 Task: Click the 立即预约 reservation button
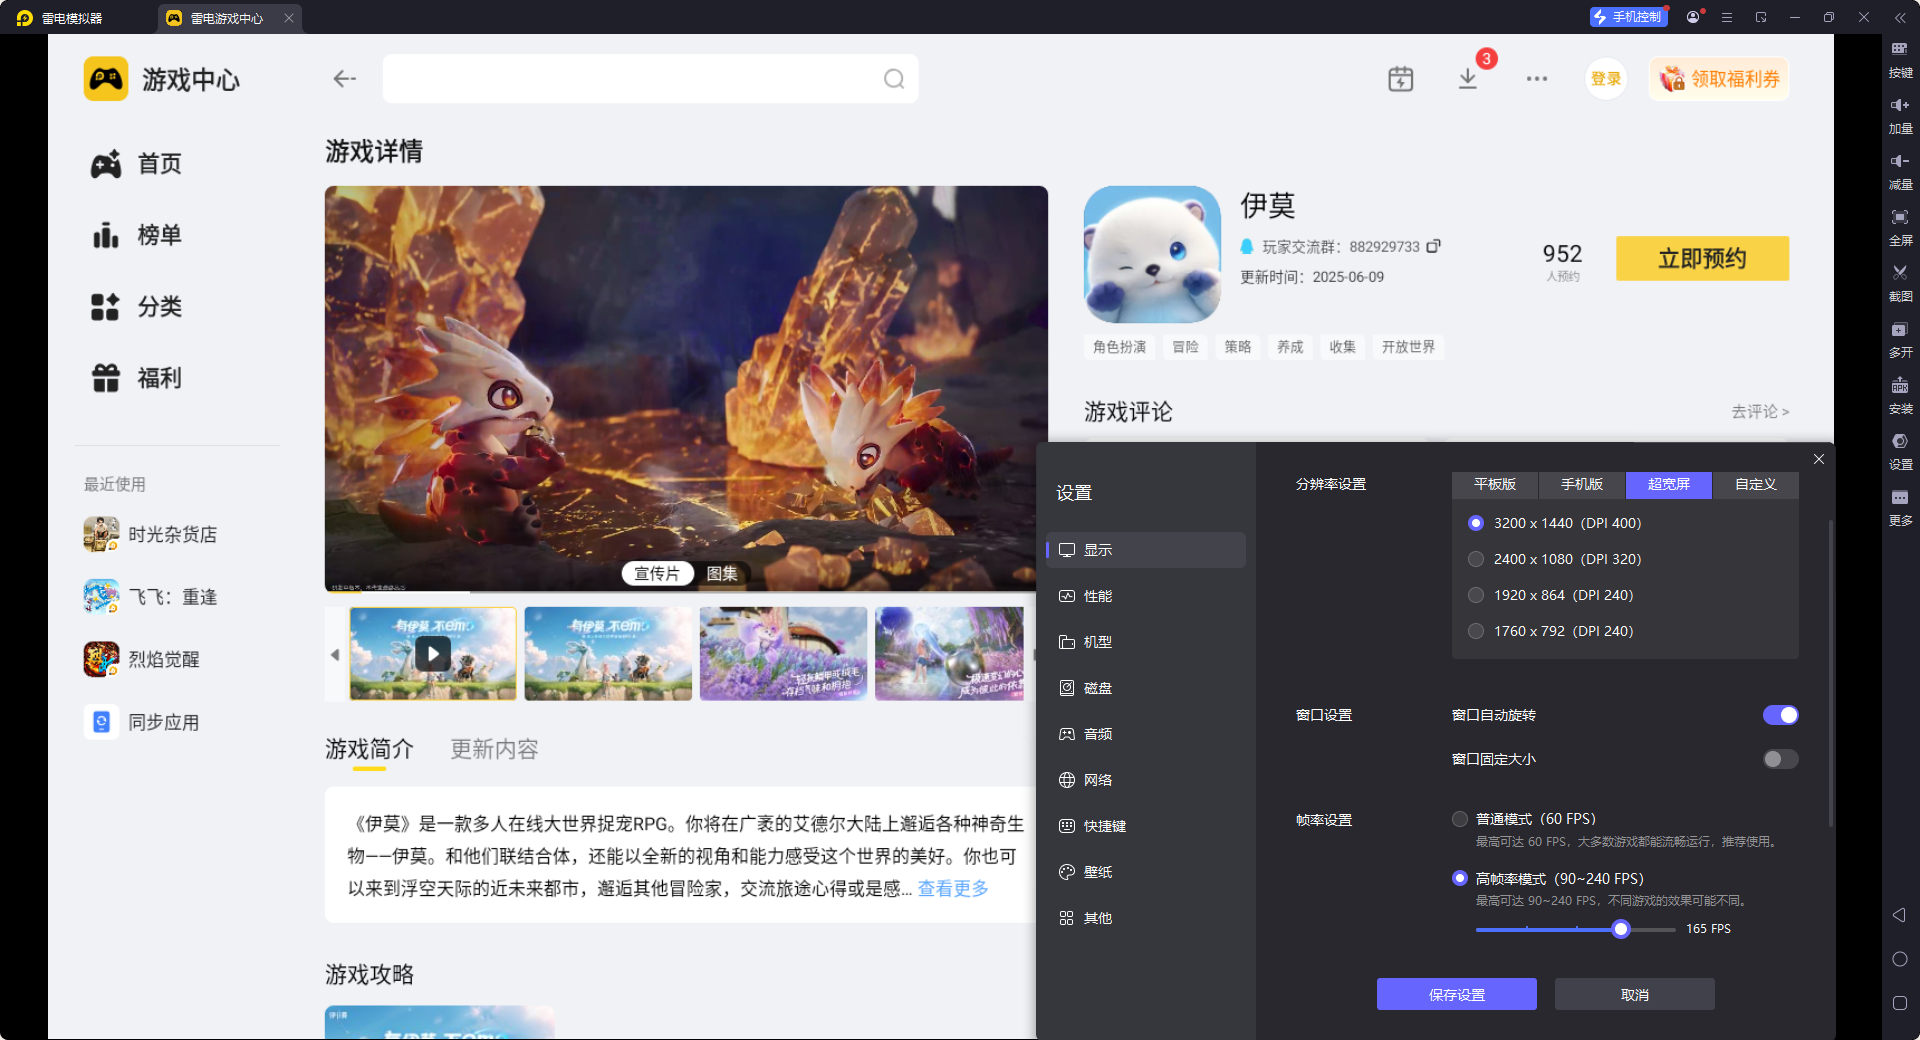(1701, 258)
